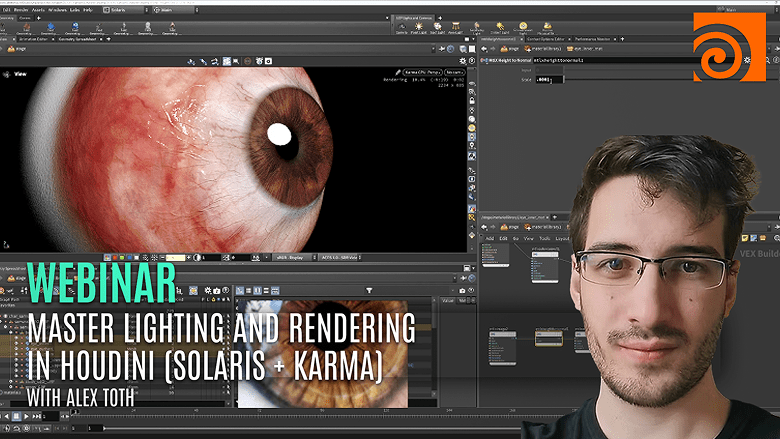Toggle the highlighted viewport toolbar snapshot icon
The height and width of the screenshot is (439, 780).
pos(227,61)
